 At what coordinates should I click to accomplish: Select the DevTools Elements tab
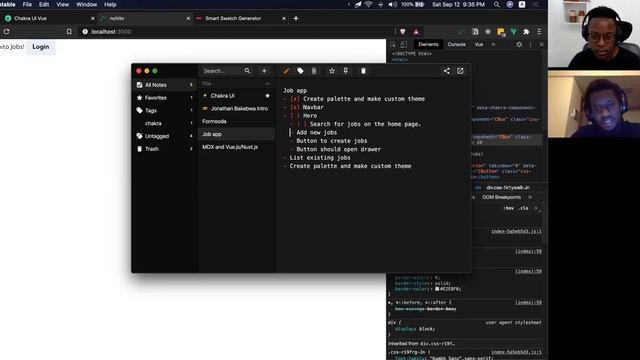[428, 44]
